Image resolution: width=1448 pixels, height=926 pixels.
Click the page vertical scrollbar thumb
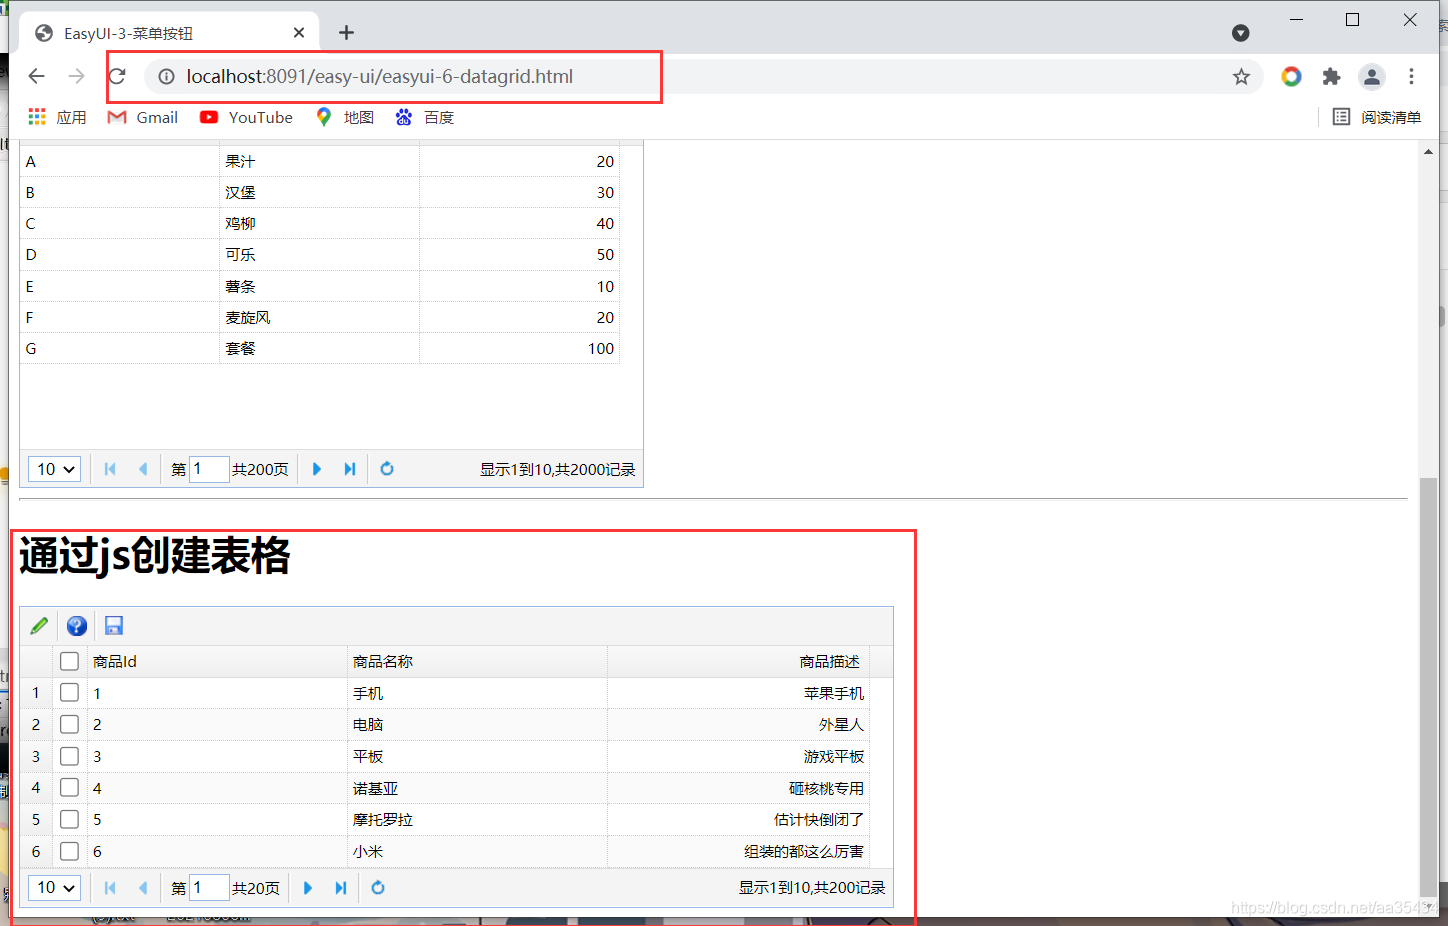tap(1428, 685)
